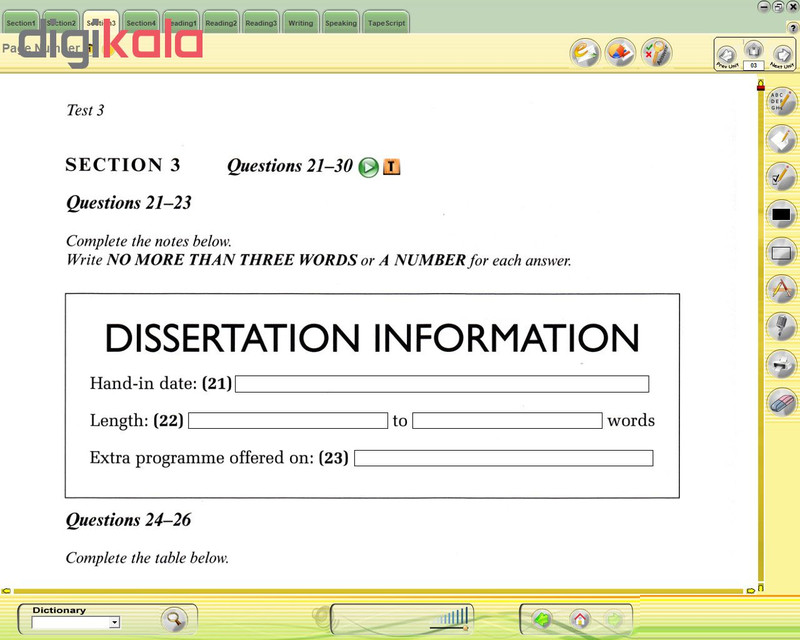800x640 pixels.
Task: Play the Section 3 audio recording
Action: tap(368, 167)
